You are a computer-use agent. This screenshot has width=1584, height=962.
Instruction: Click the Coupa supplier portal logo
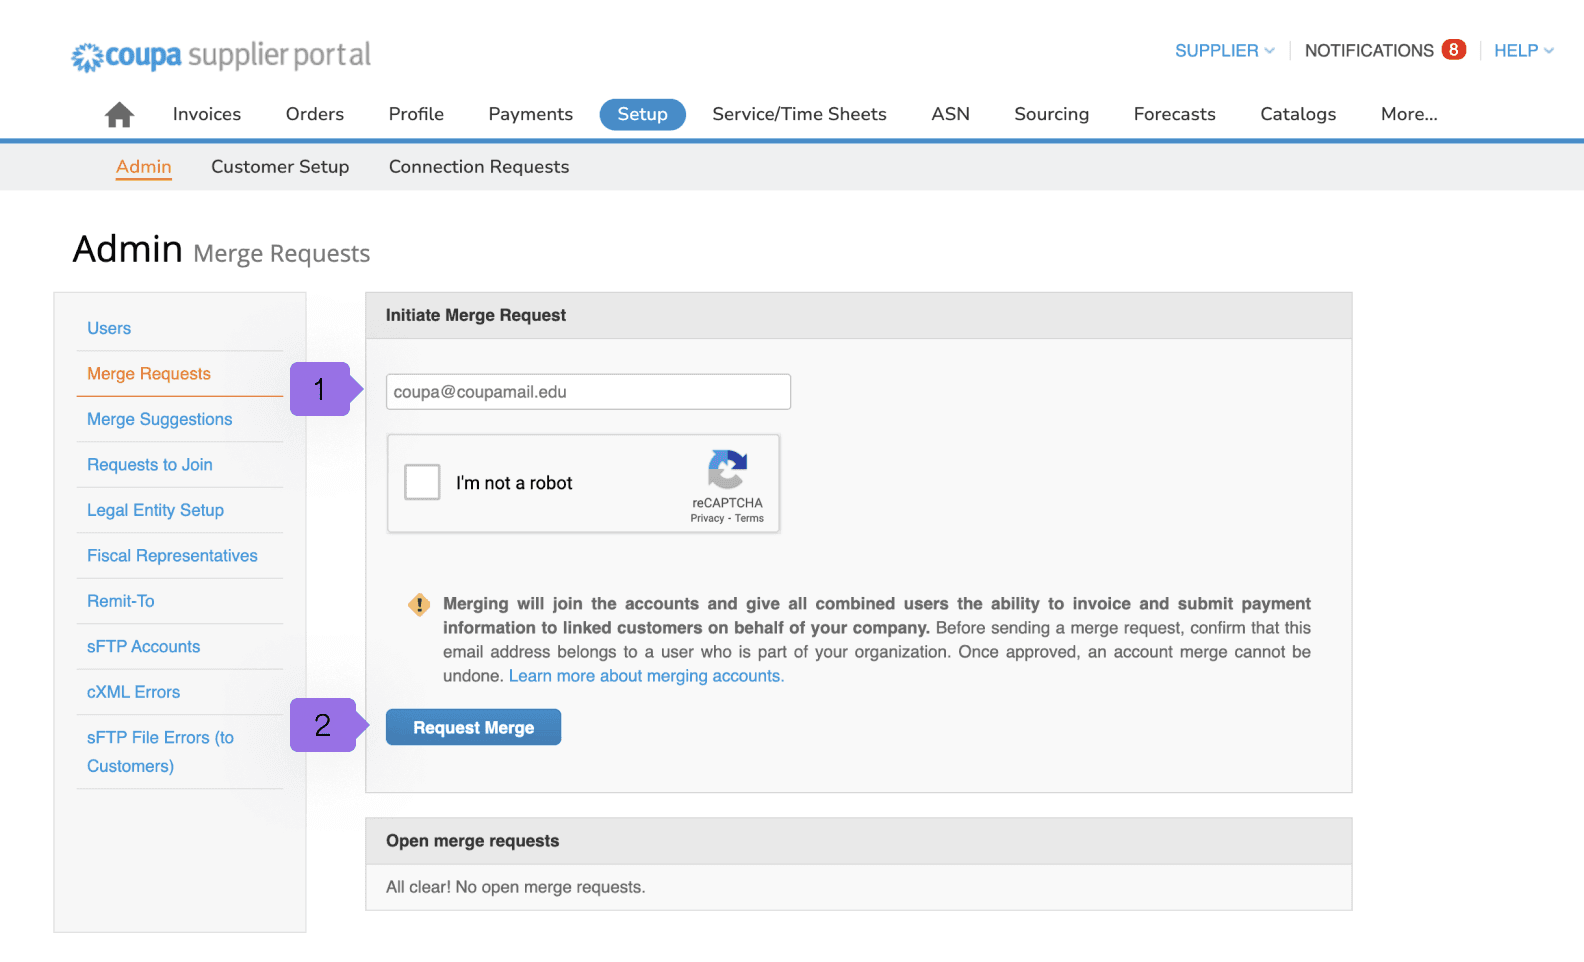point(220,56)
